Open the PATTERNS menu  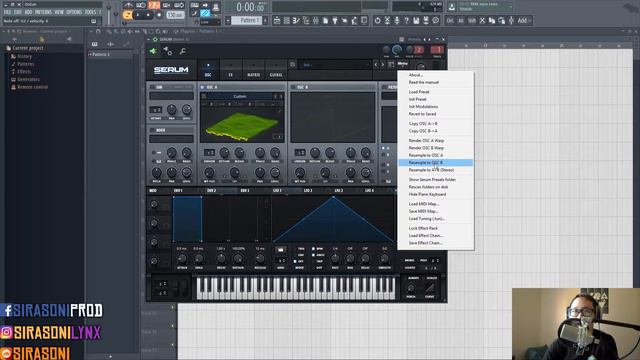43,12
